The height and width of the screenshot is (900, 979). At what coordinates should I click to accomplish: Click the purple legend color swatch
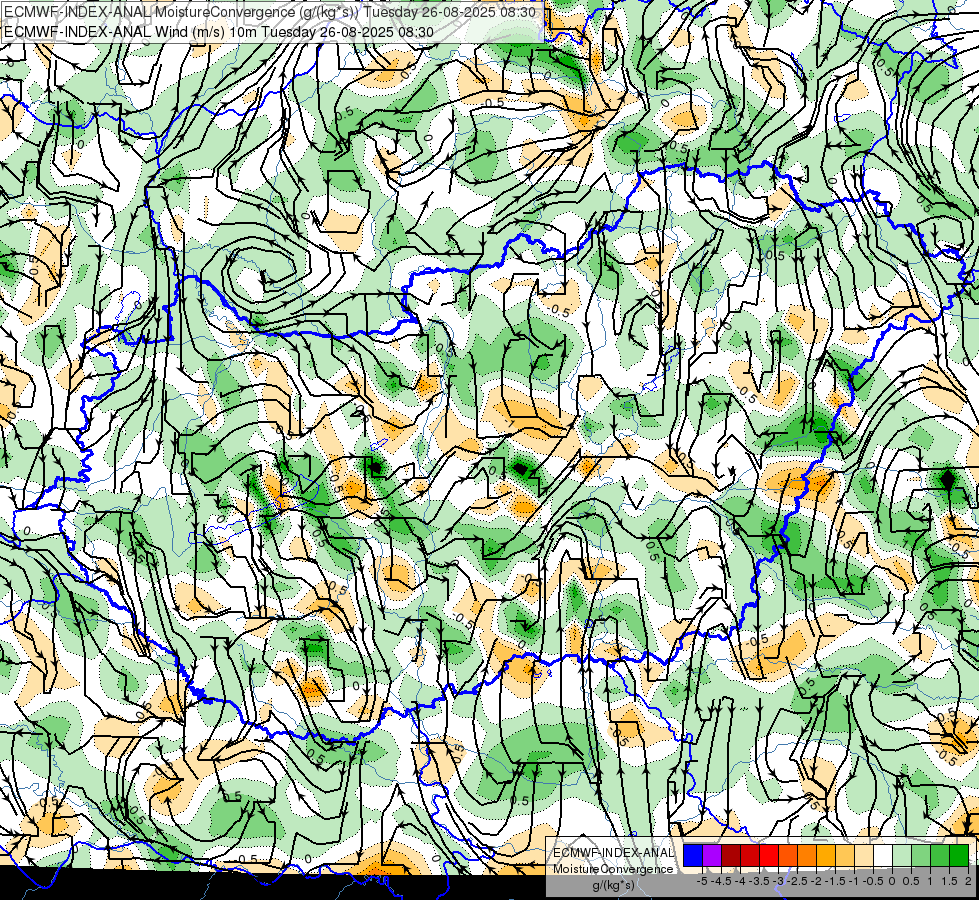712,855
